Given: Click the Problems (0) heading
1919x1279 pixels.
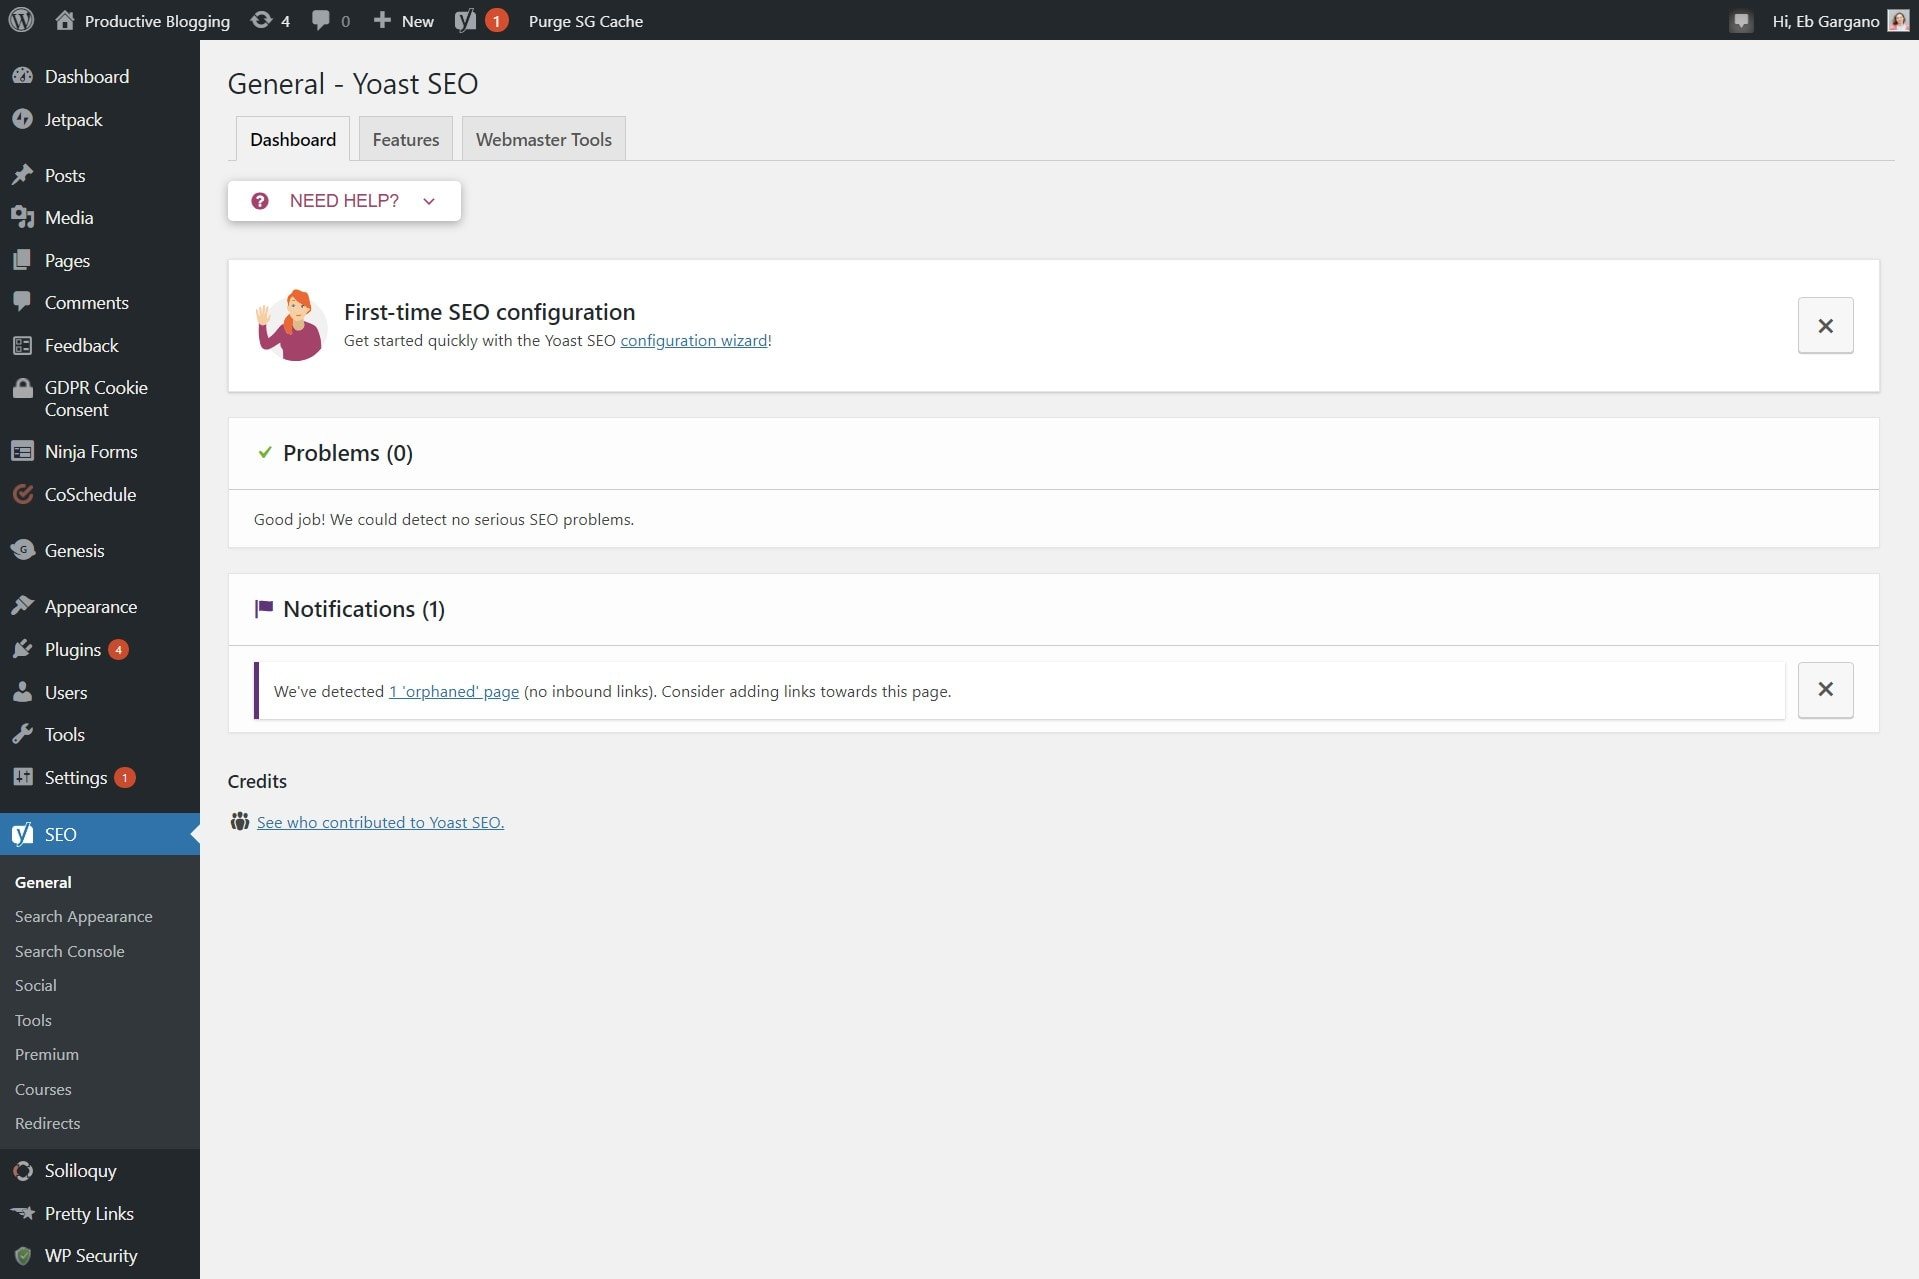Looking at the screenshot, I should click(x=348, y=453).
